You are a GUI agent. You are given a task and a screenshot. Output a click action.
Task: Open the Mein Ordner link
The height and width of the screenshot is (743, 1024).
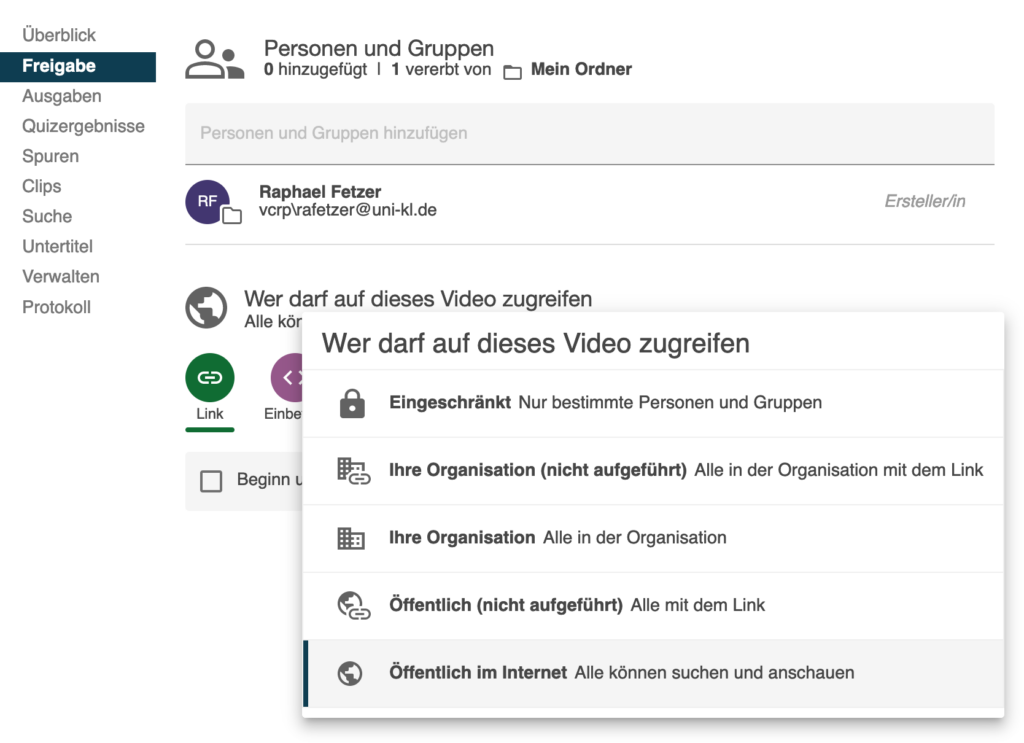pyautogui.click(x=581, y=69)
